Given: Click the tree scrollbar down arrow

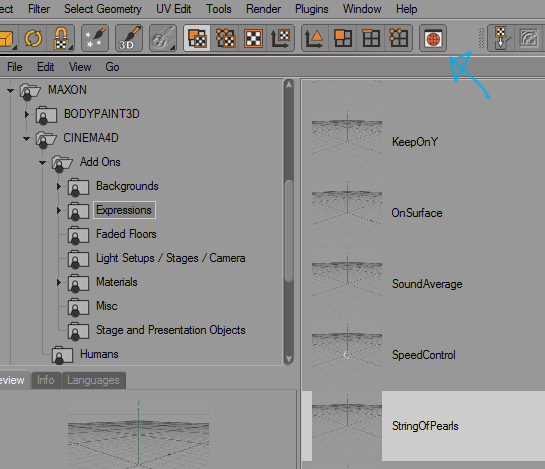Looking at the screenshot, I should (x=289, y=359).
